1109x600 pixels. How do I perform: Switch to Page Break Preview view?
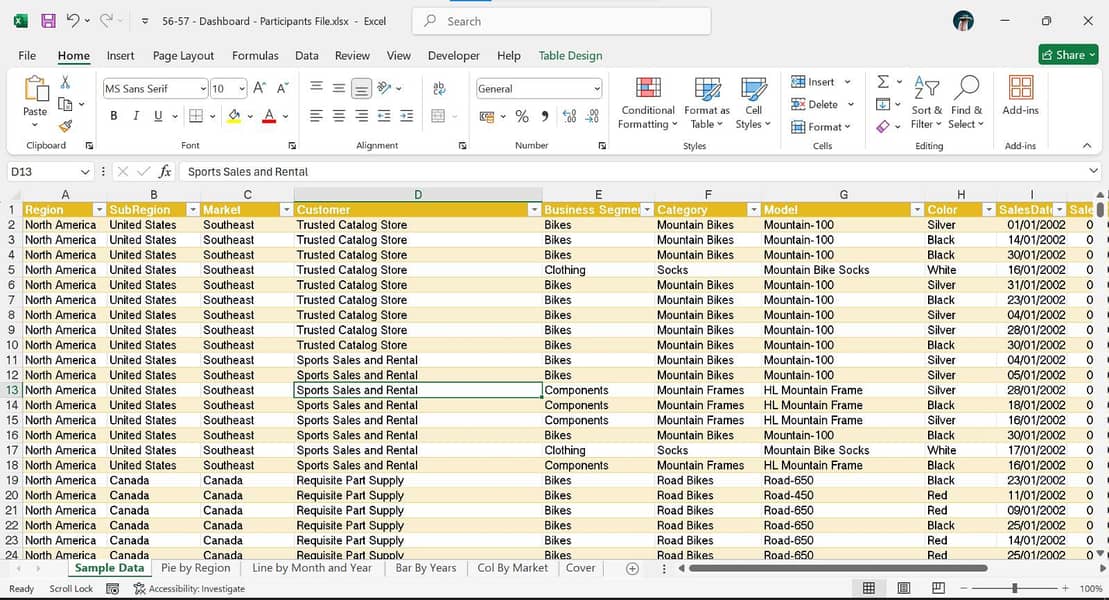pyautogui.click(x=939, y=588)
